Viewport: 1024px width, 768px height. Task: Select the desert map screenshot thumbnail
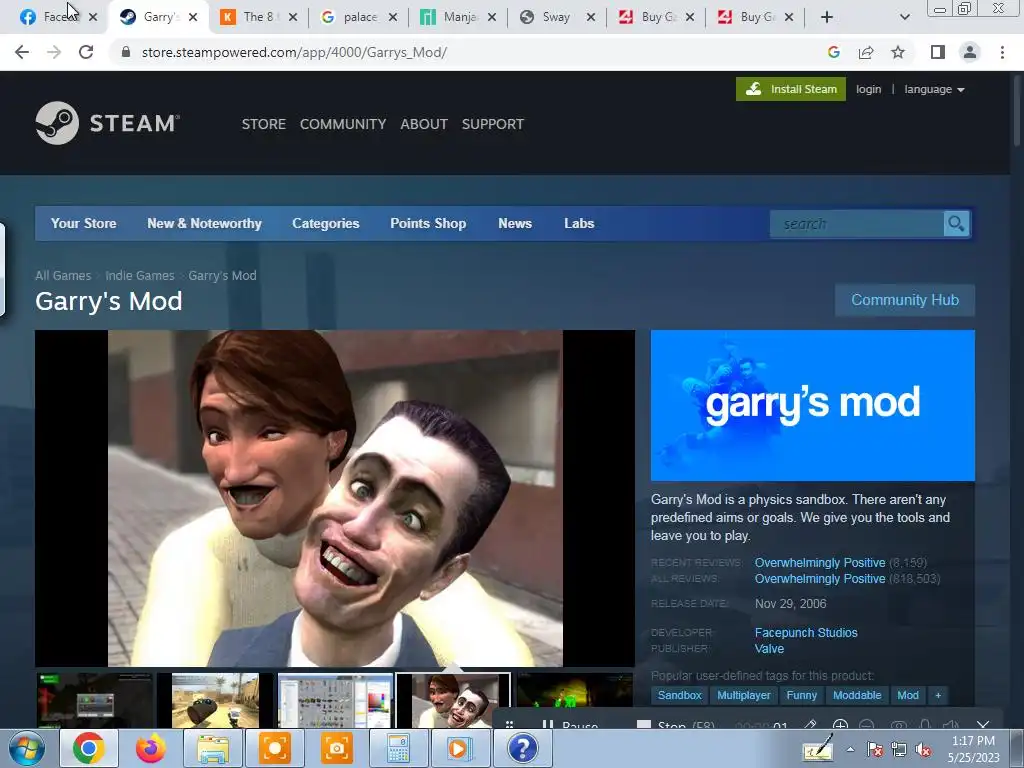(215, 701)
